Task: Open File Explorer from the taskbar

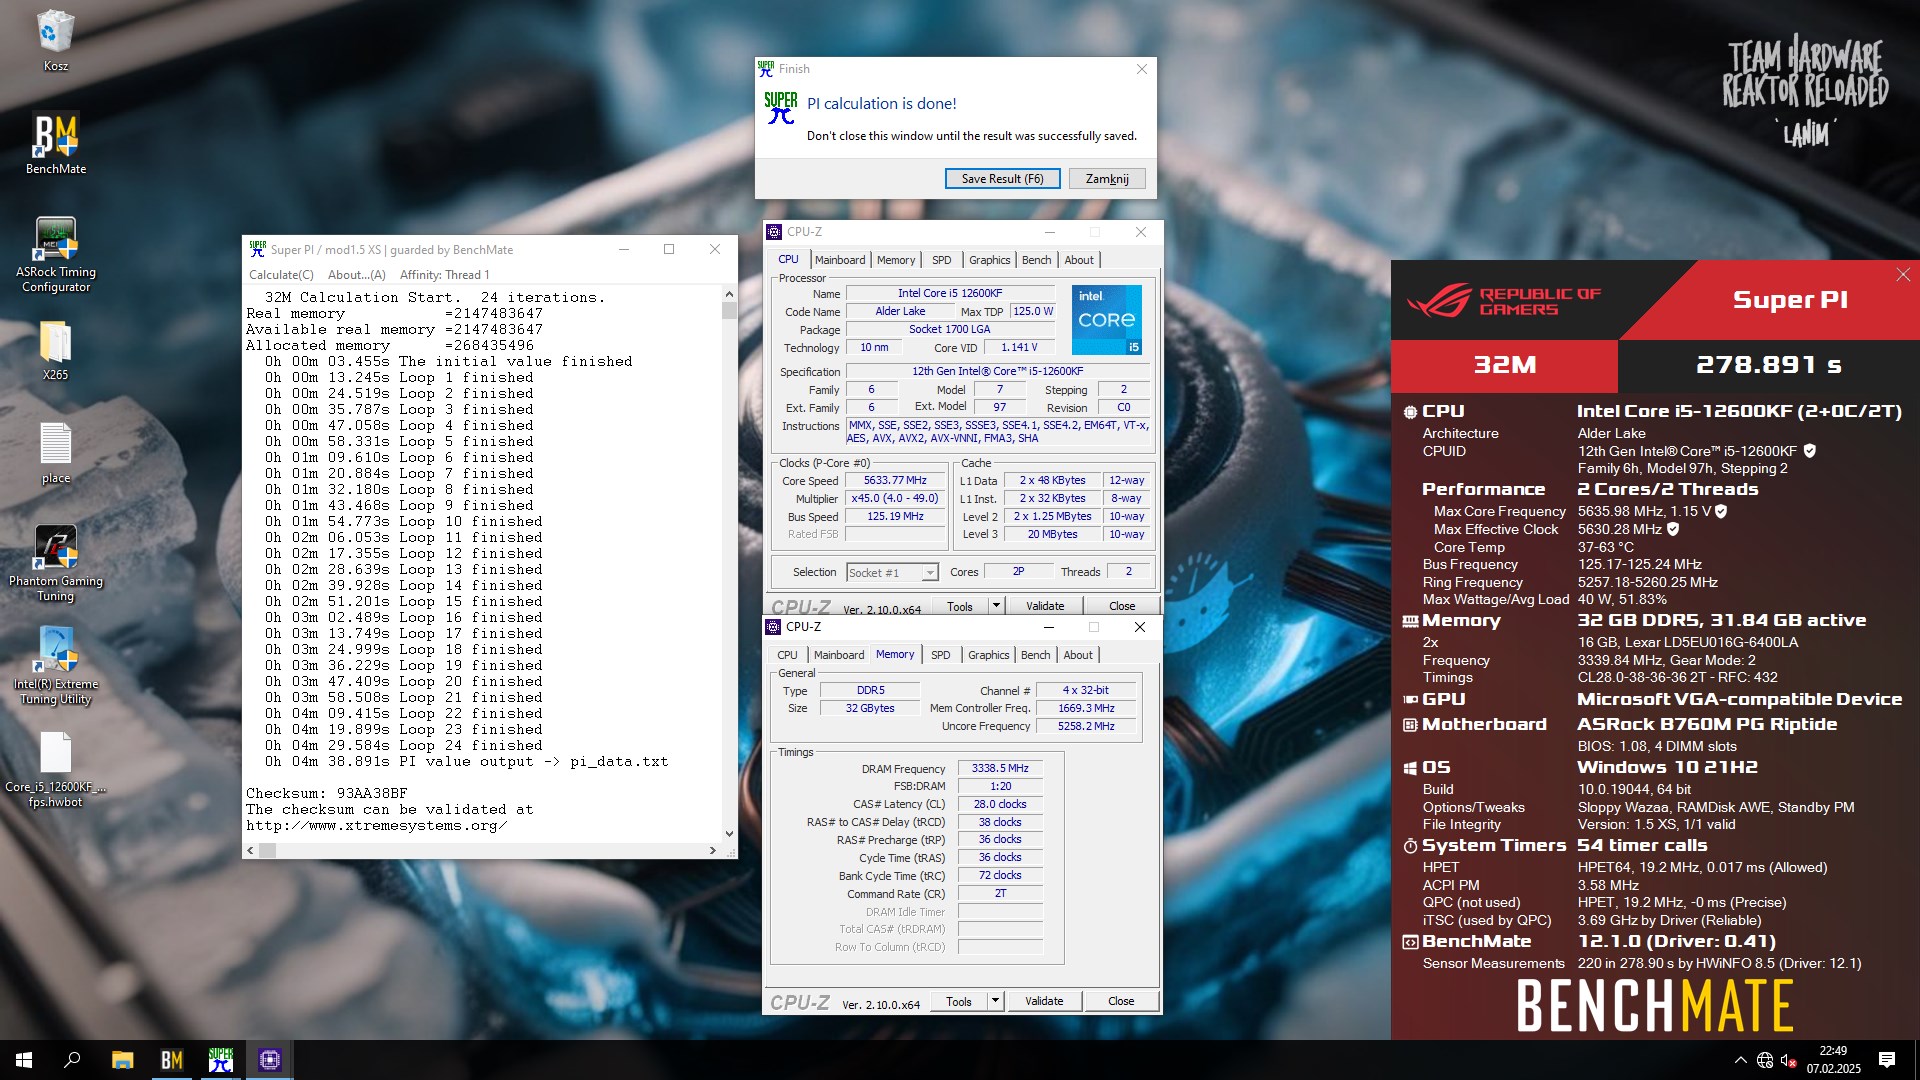Action: pyautogui.click(x=122, y=1060)
